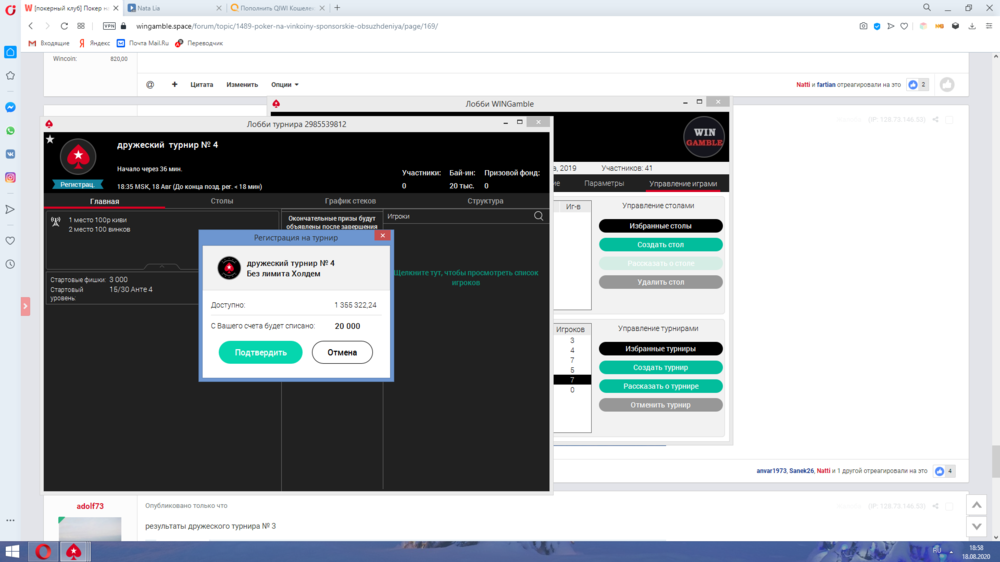Screen dimensions: 1000x562
Task: Click the thumbs-up like button on the post
Action: coord(946,85)
